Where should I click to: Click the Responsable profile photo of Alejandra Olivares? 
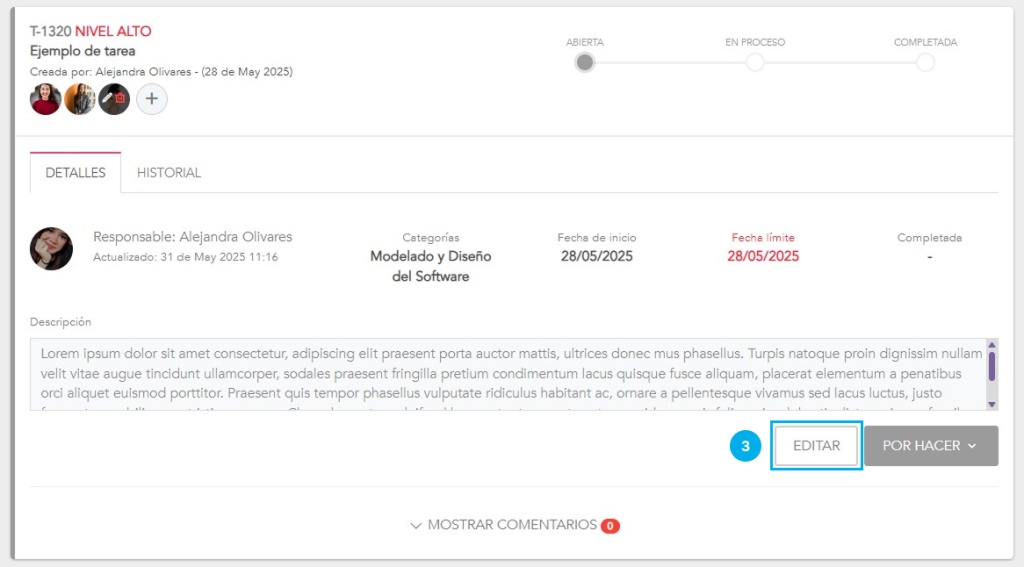(x=51, y=248)
